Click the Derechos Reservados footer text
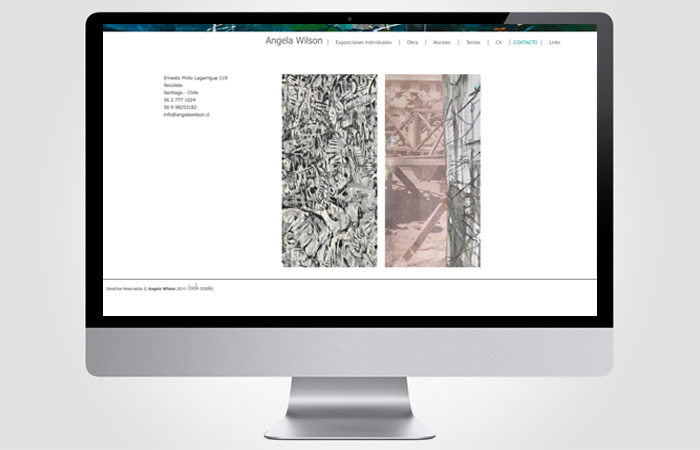 tap(125, 289)
